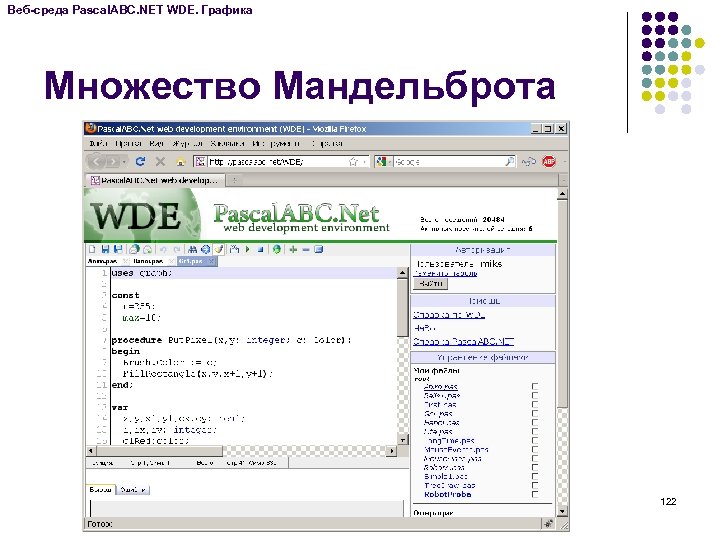
Task: Click the status bar icon in bottom-right corner
Action: 548,523
